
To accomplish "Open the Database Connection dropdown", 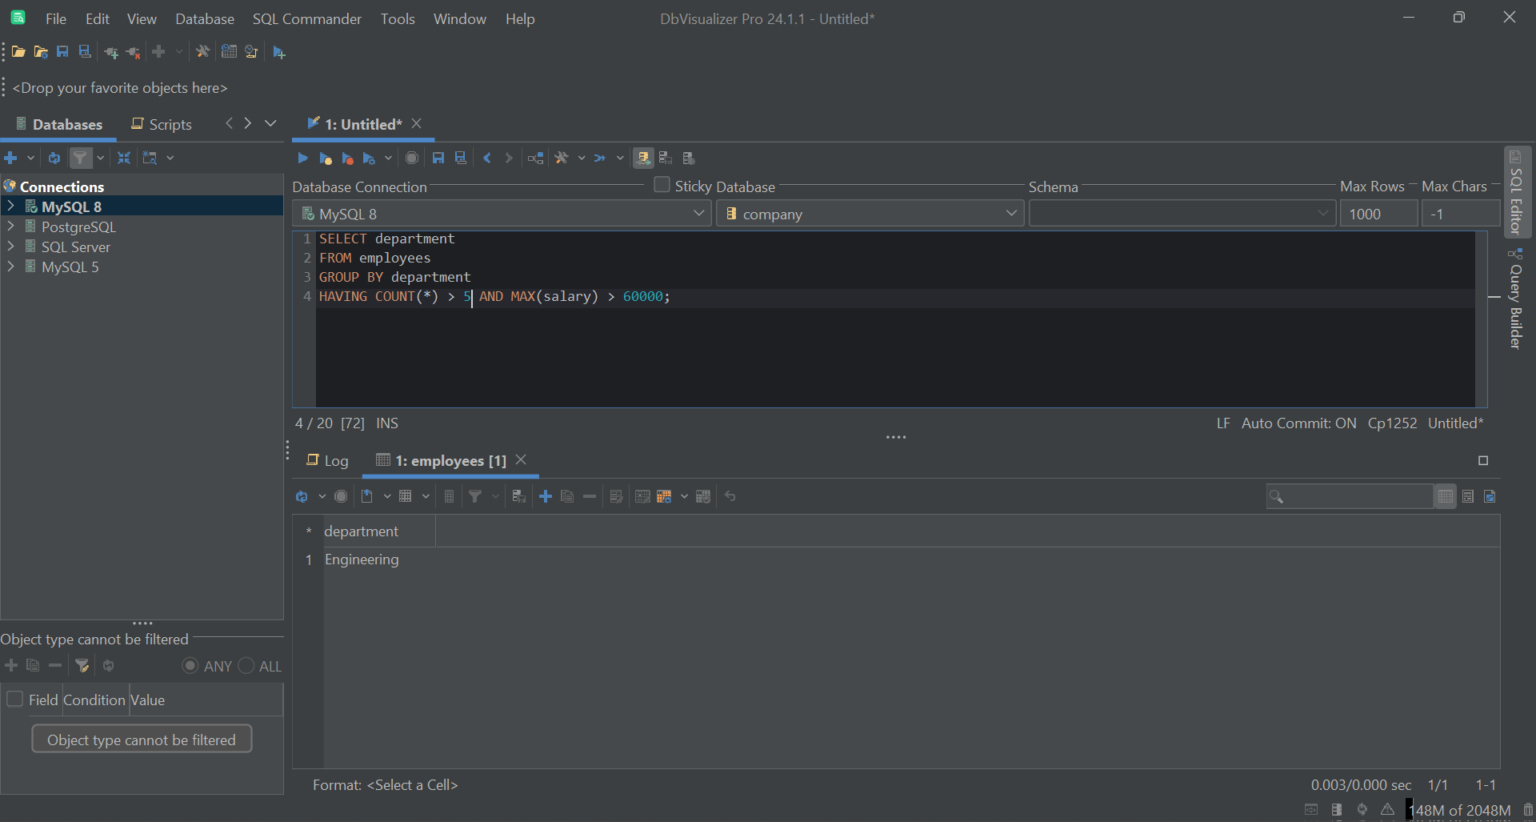I will (x=699, y=213).
